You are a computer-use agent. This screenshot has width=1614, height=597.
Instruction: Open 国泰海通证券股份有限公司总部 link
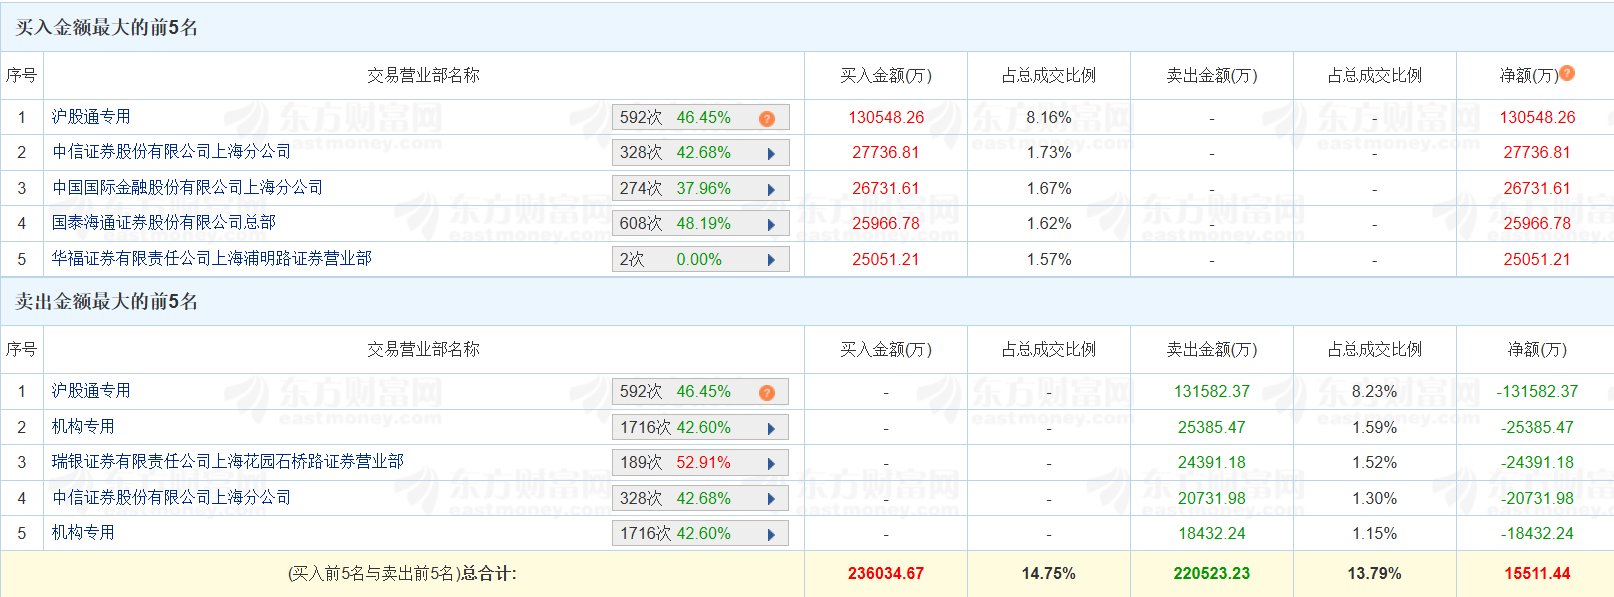(164, 223)
